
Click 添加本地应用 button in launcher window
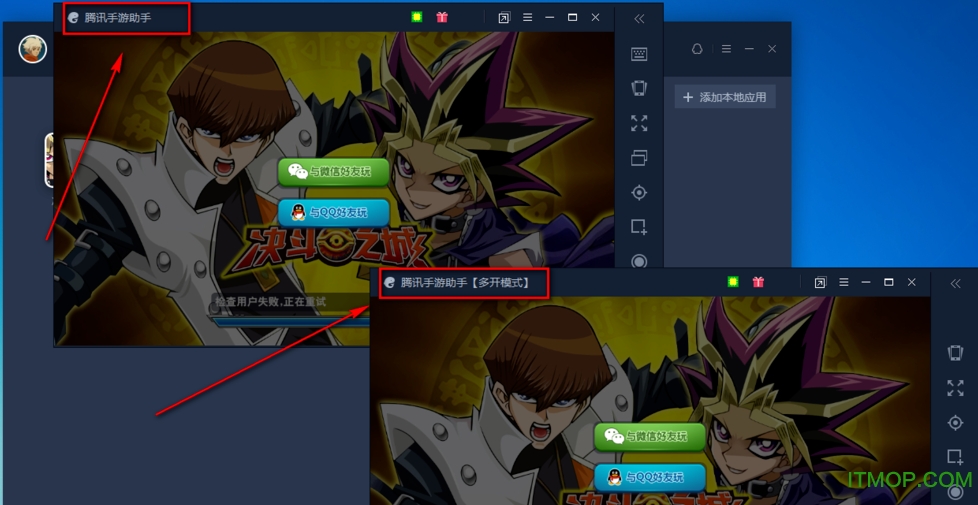725,97
